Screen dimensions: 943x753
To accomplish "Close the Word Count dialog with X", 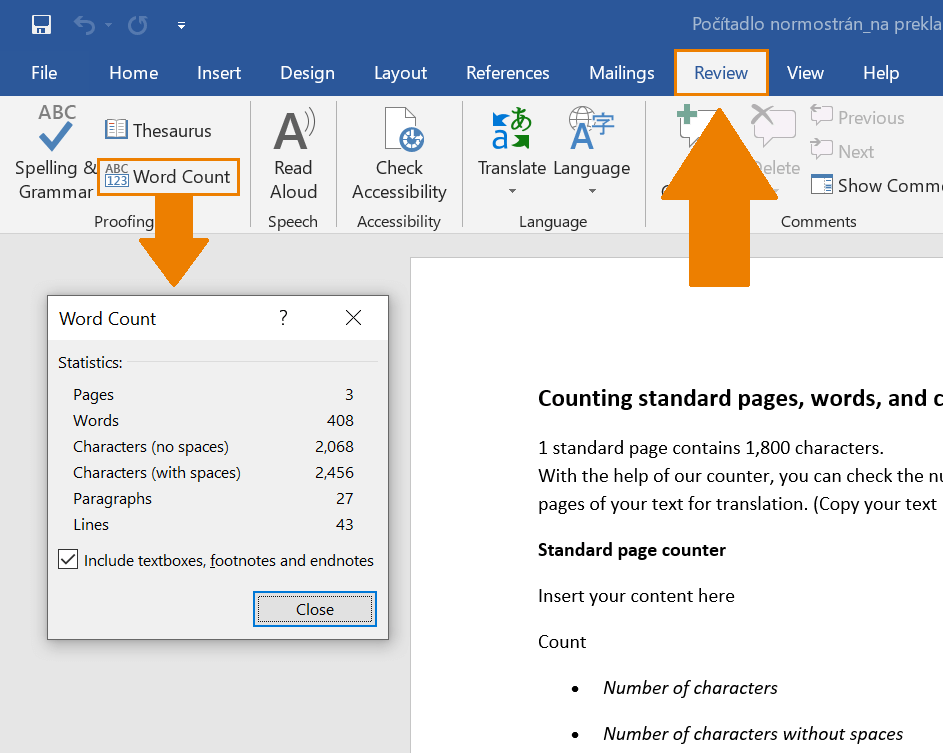I will coord(353,318).
